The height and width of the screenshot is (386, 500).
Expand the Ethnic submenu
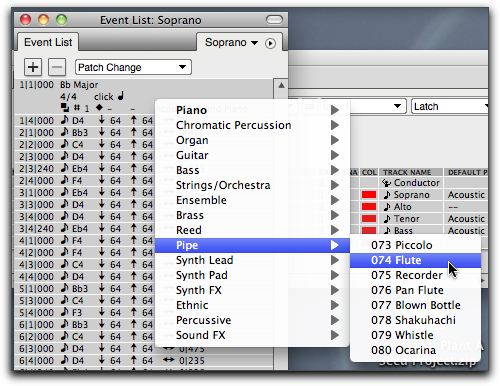(252, 305)
